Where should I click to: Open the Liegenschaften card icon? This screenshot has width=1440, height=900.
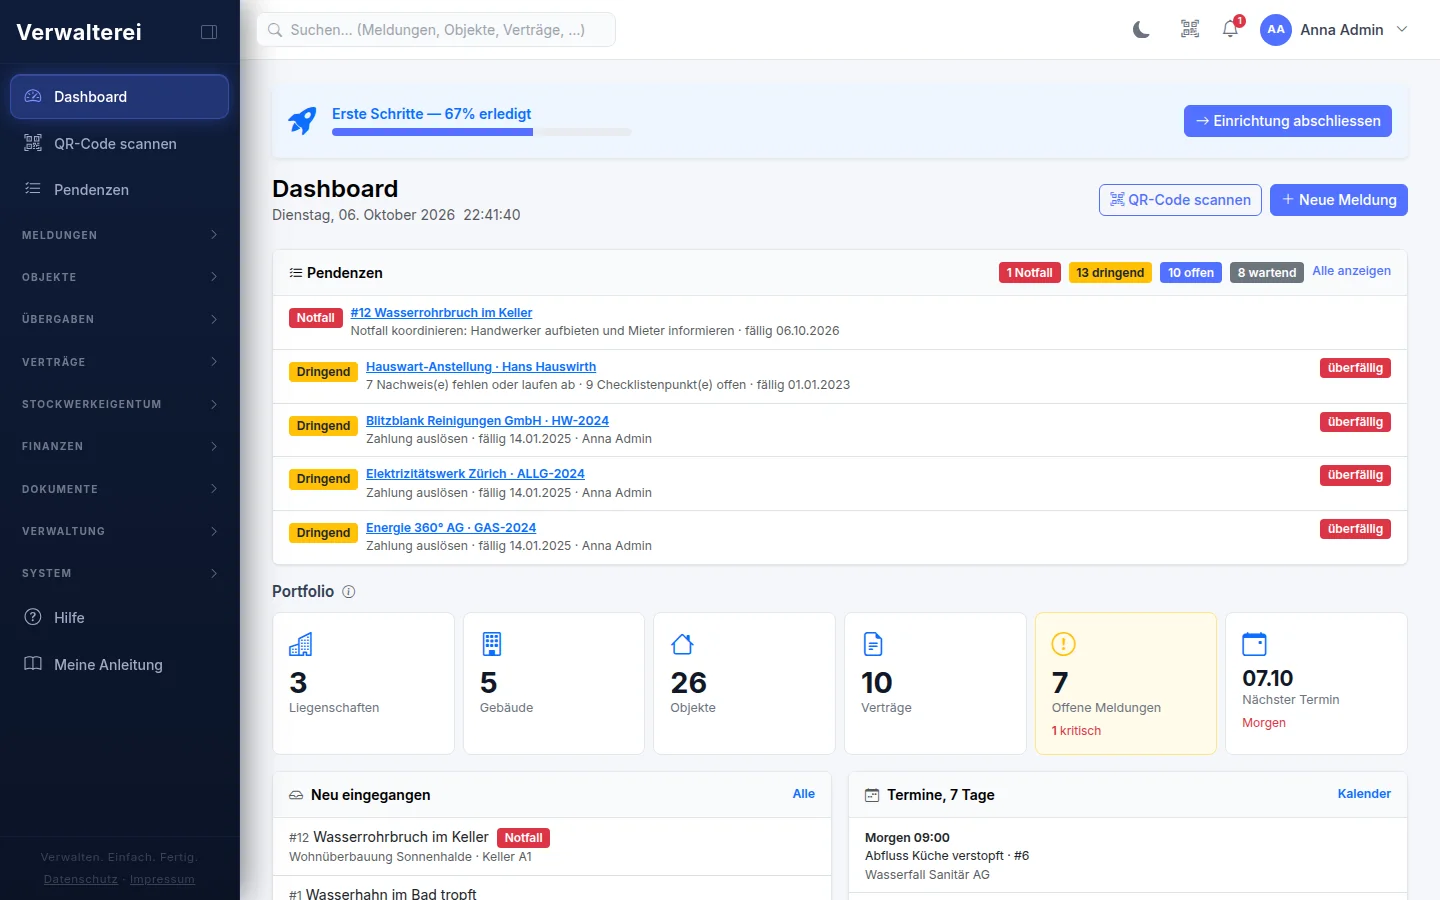point(300,644)
